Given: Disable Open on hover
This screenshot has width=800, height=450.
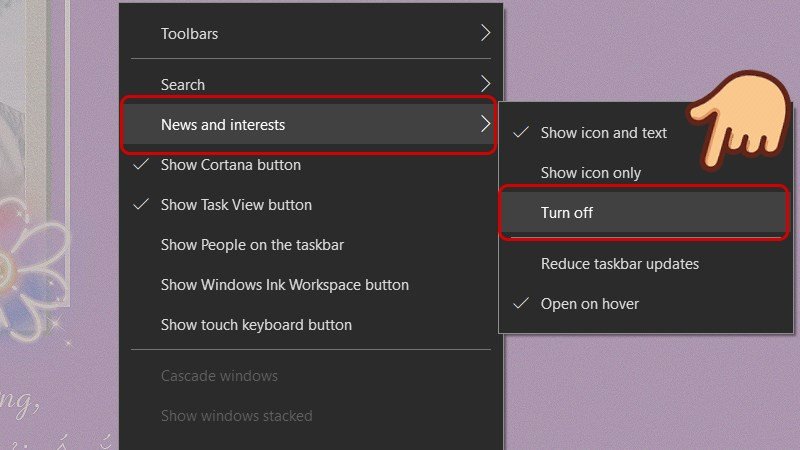Looking at the screenshot, I should pos(589,304).
